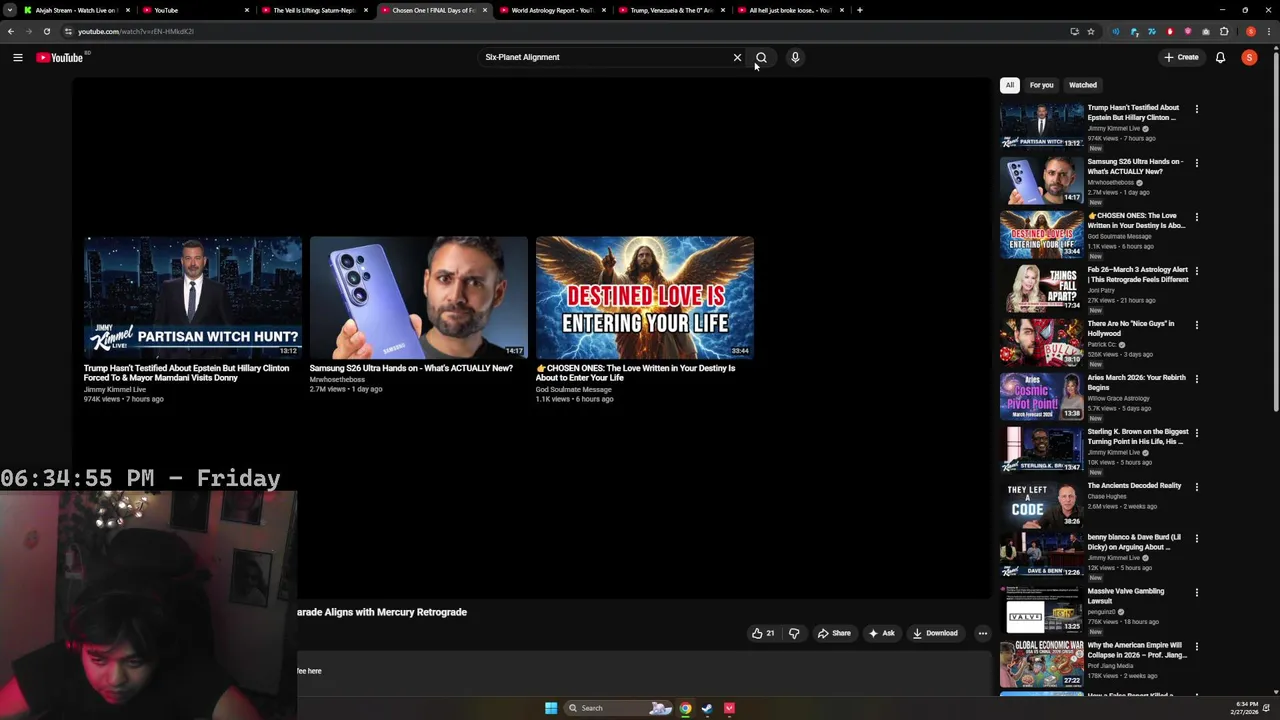This screenshot has height=720, width=1280.
Task: Open the more actions ellipsis under video
Action: (x=982, y=633)
